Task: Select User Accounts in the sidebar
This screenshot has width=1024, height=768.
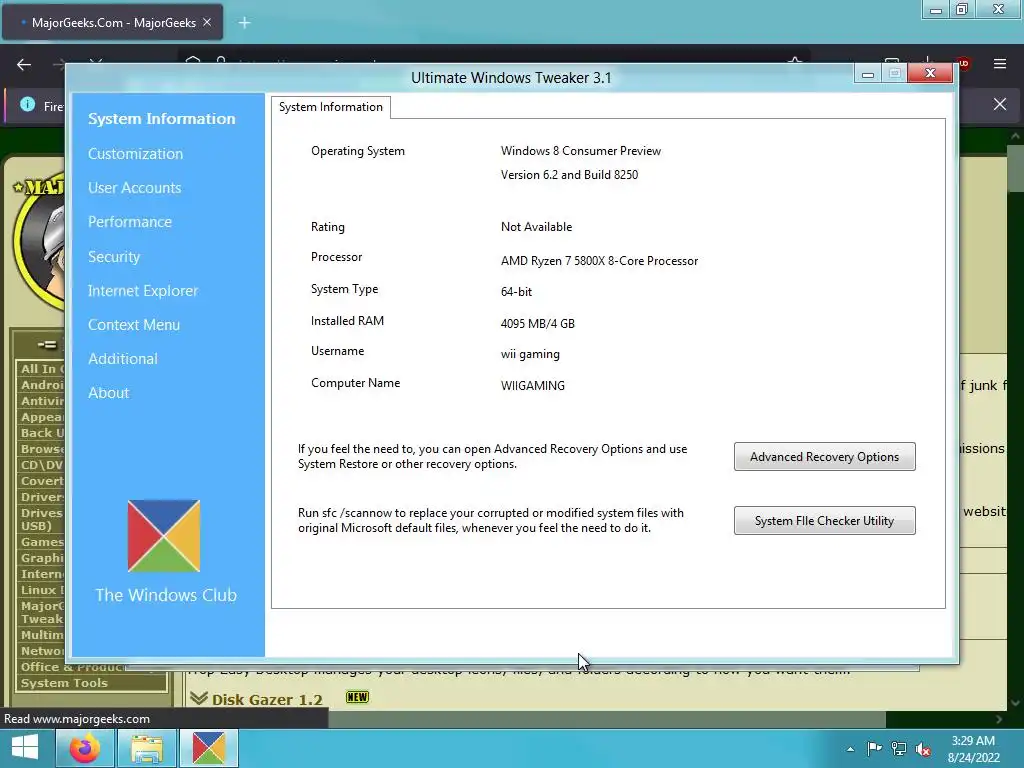Action: pos(135,187)
